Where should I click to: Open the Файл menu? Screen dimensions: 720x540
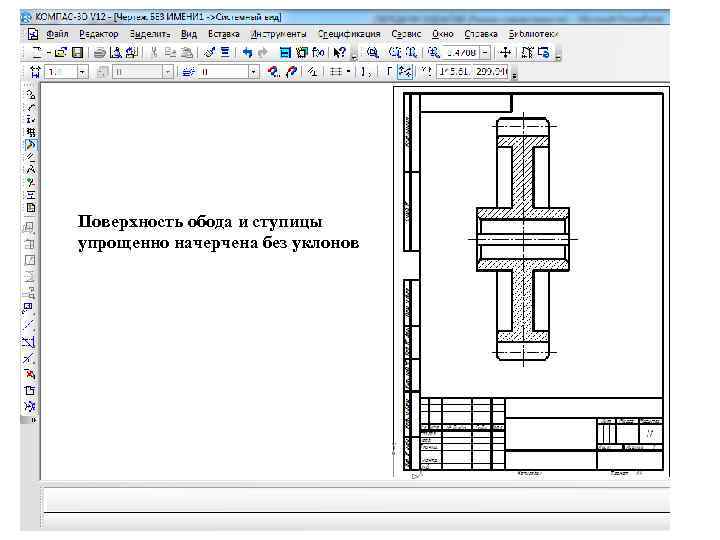(x=57, y=34)
